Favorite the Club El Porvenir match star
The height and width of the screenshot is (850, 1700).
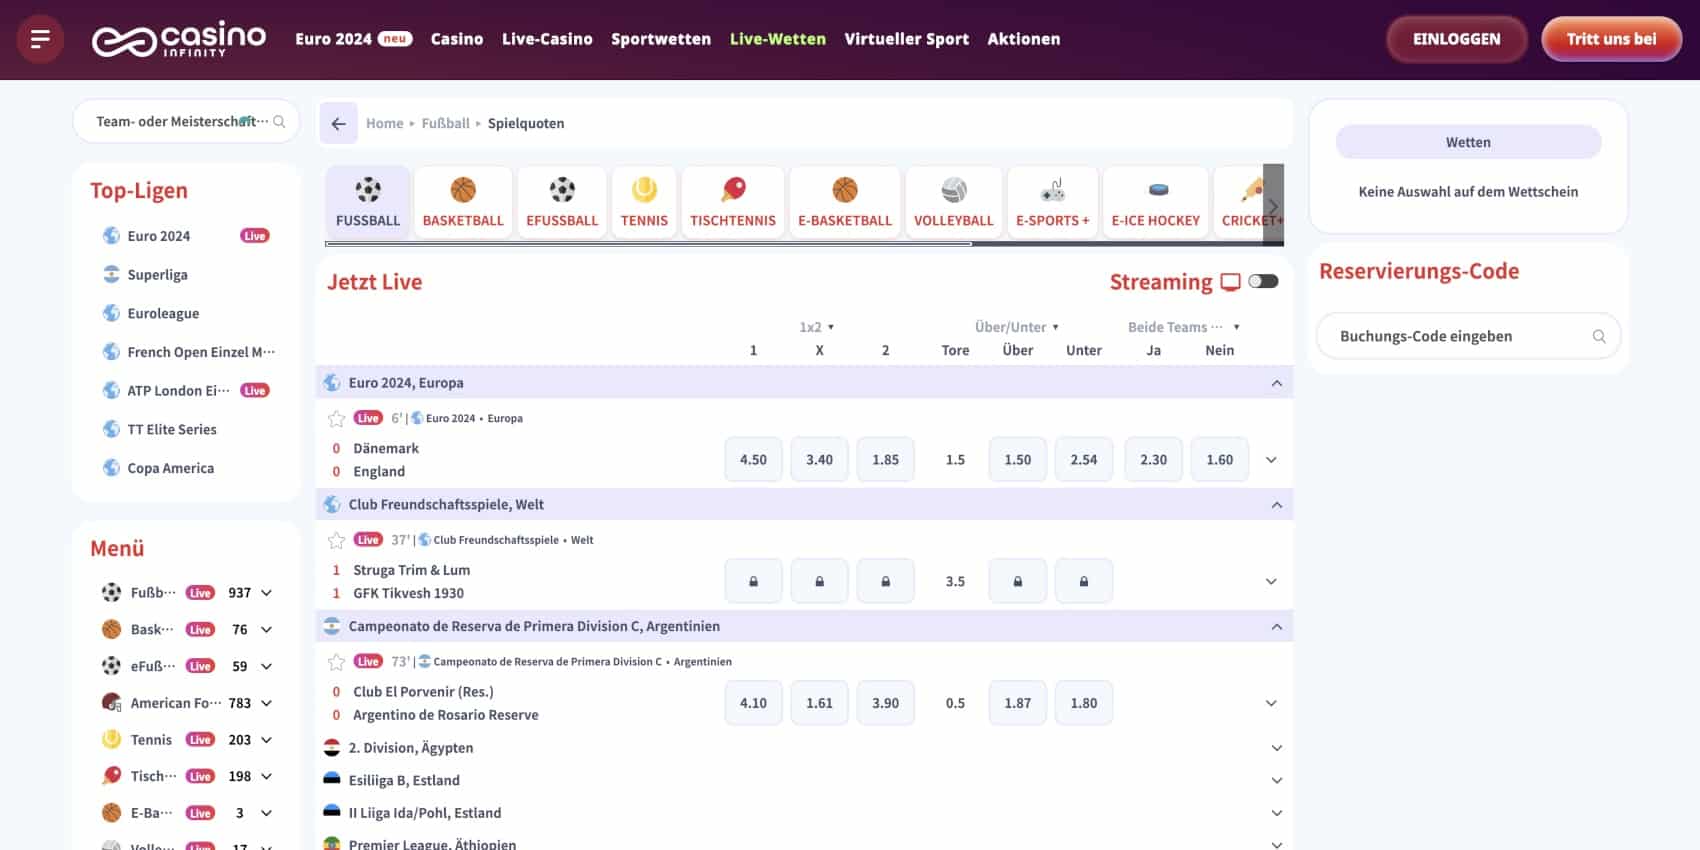pyautogui.click(x=337, y=662)
